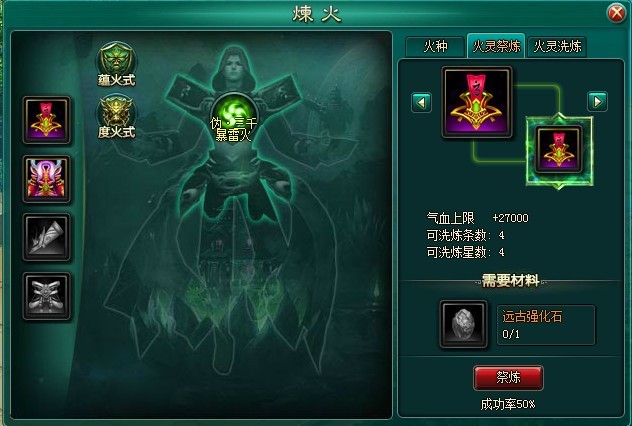Go to next fire spirit with right arrow
Screen dimensions: 632x426
[597, 102]
